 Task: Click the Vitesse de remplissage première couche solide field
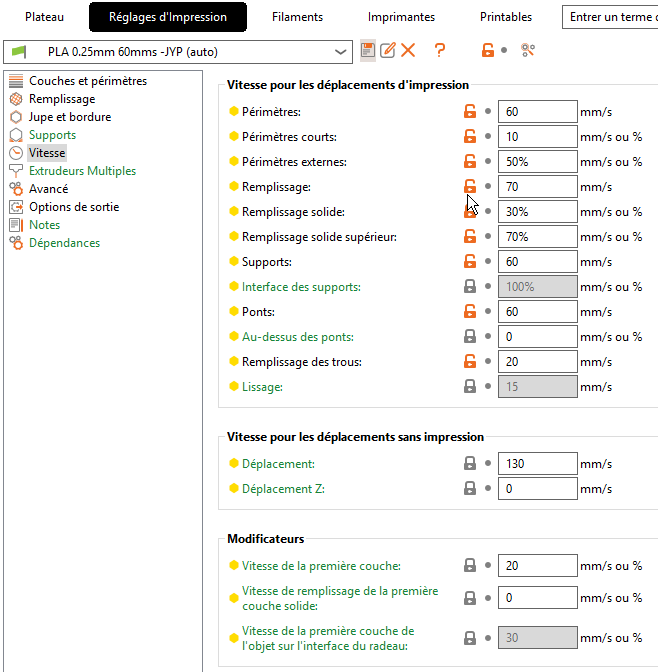point(538,597)
